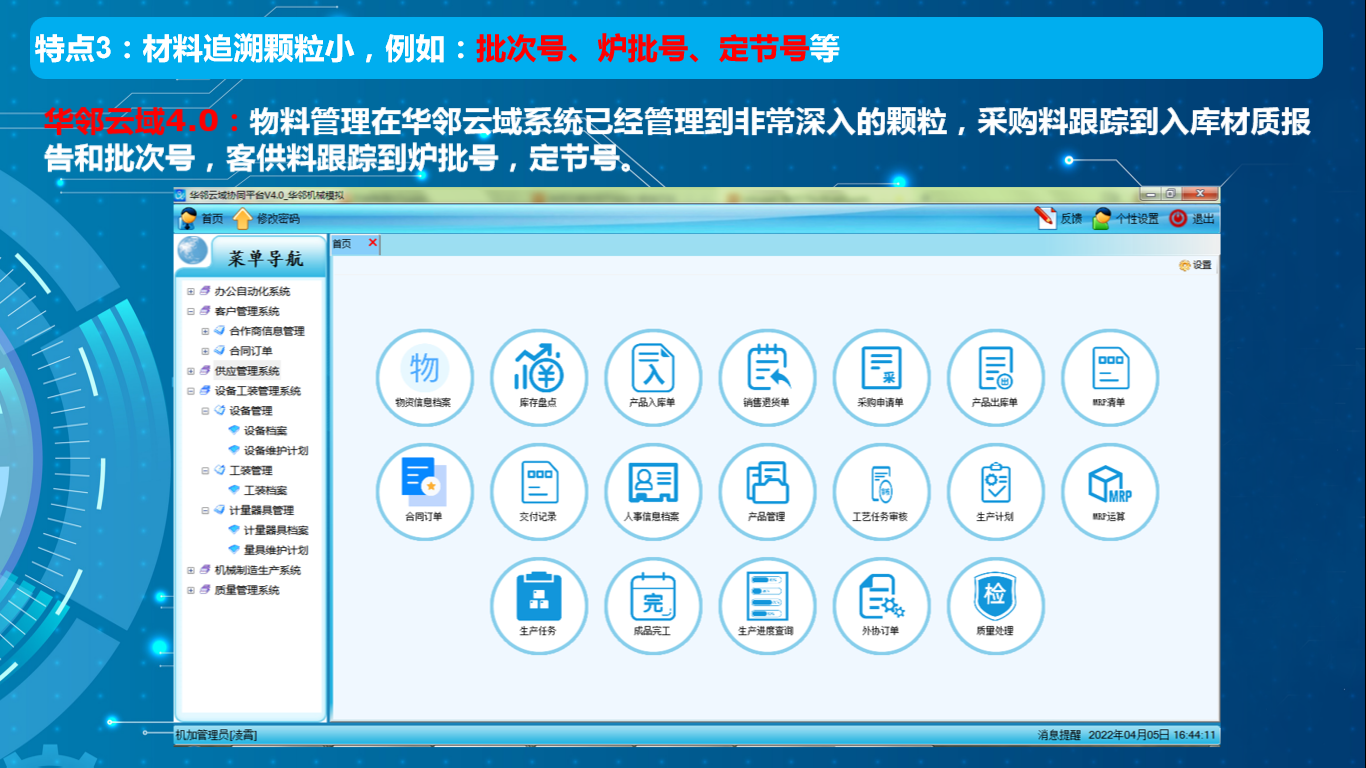Image resolution: width=1366 pixels, height=768 pixels.
Task: Launch the 外协订单 icon
Action: point(881,606)
